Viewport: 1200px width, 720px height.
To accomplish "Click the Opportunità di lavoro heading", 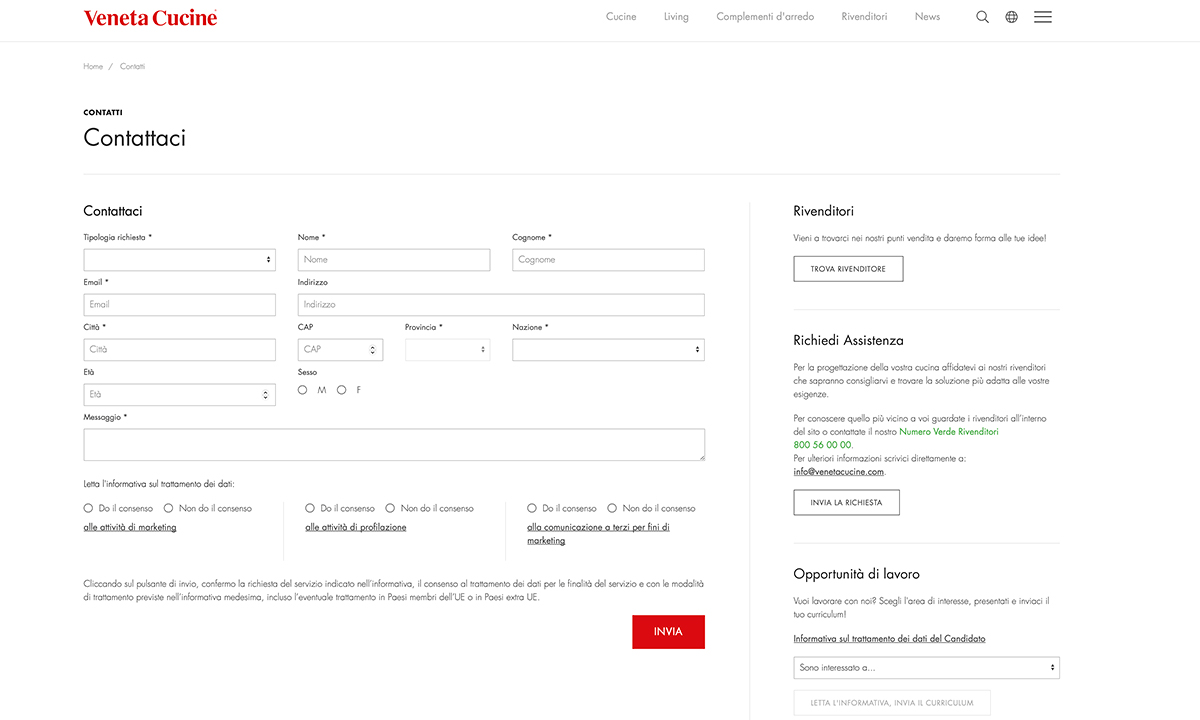I will [856, 574].
